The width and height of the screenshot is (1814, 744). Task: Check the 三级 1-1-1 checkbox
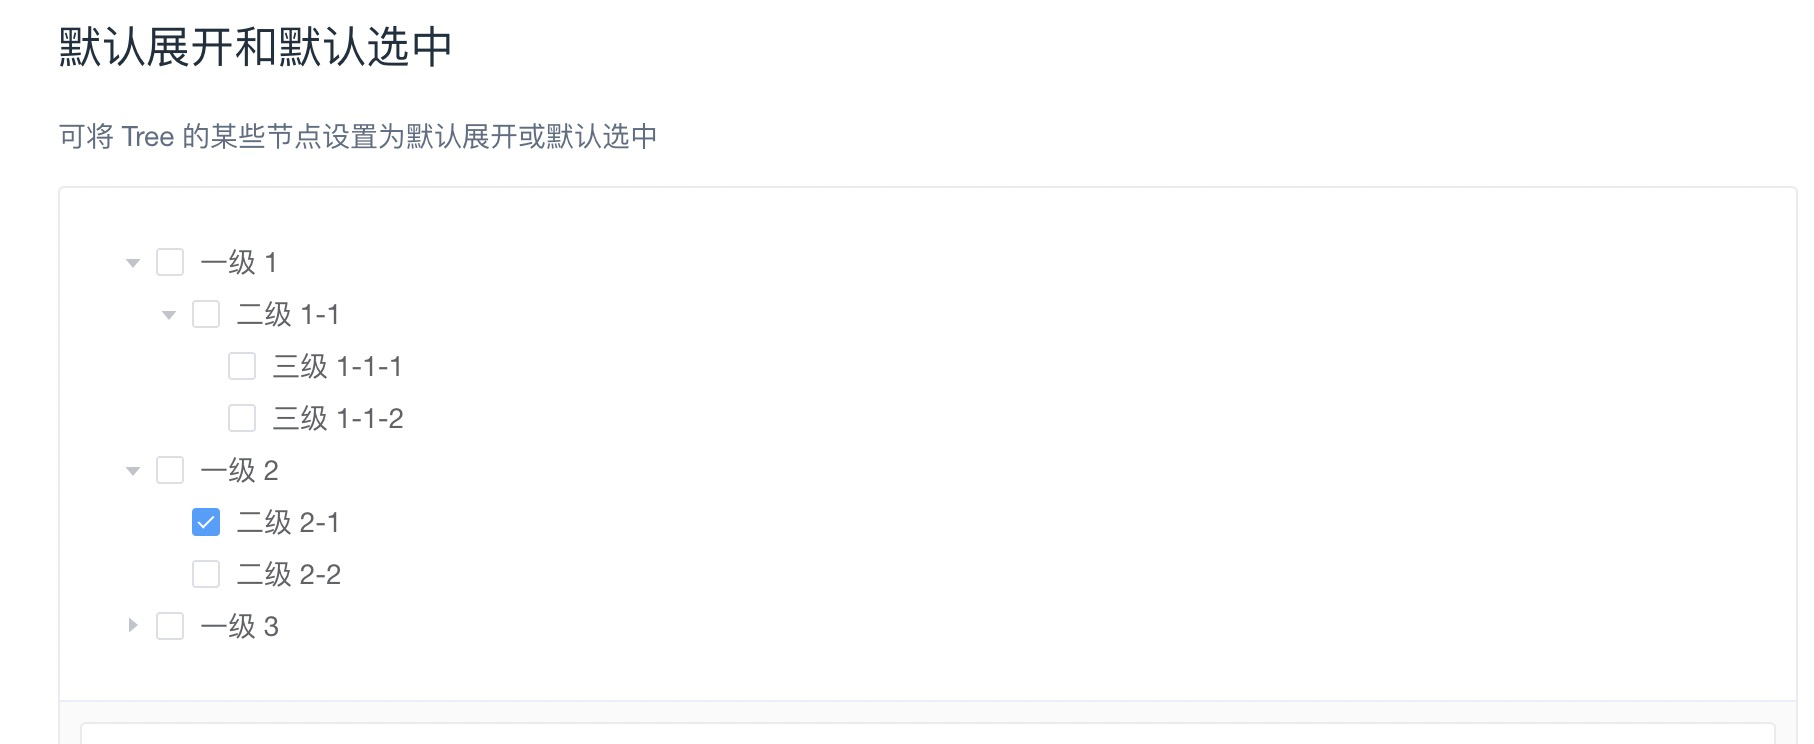242,366
